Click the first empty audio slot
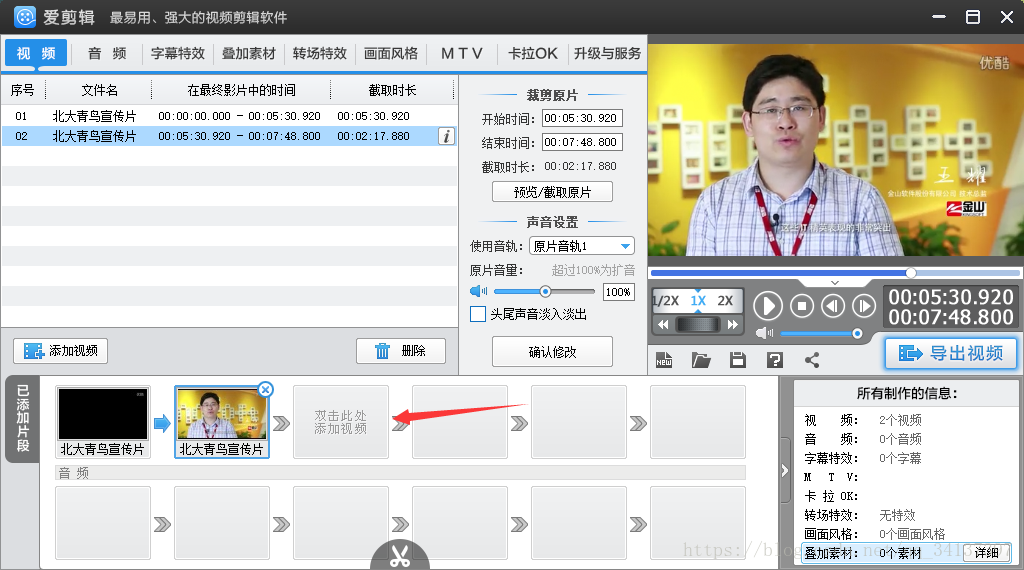The image size is (1024, 570). pos(103,523)
